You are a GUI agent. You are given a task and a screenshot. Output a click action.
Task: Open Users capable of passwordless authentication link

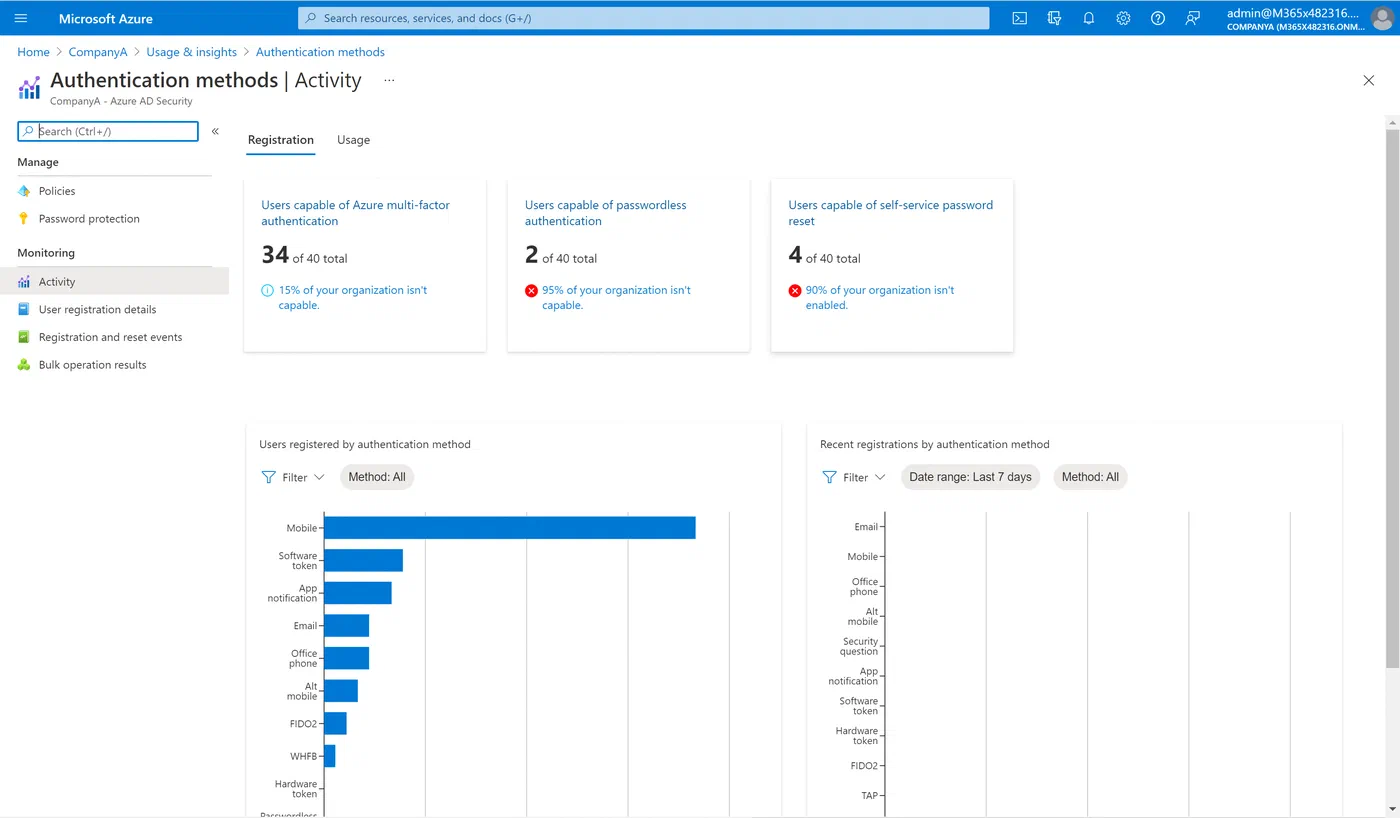coord(606,213)
